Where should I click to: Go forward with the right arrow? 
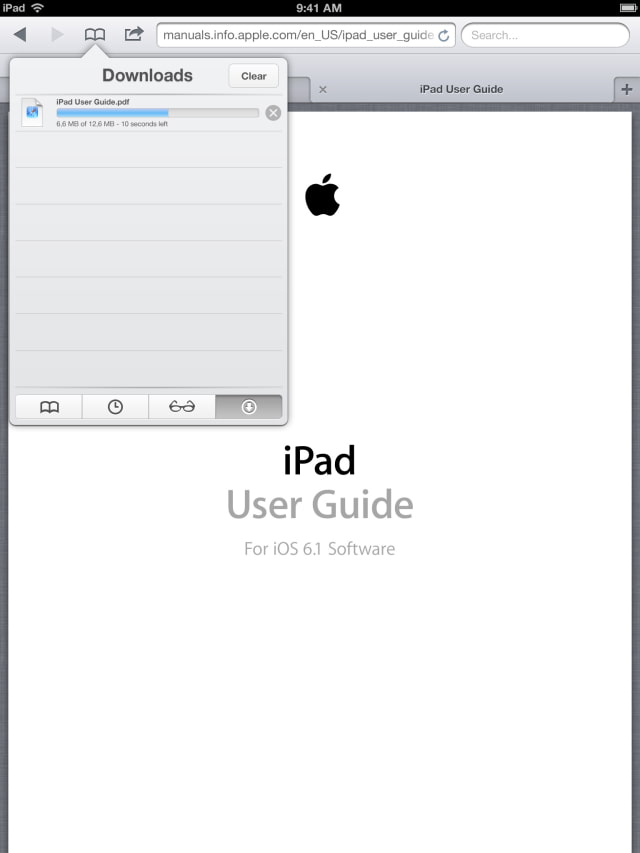(x=57, y=35)
